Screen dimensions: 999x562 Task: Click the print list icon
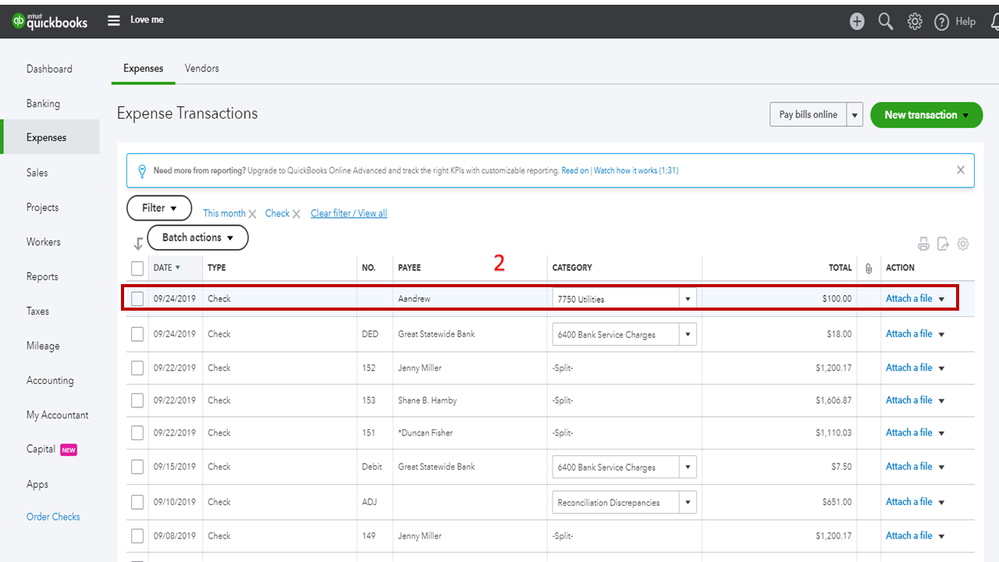click(x=923, y=244)
